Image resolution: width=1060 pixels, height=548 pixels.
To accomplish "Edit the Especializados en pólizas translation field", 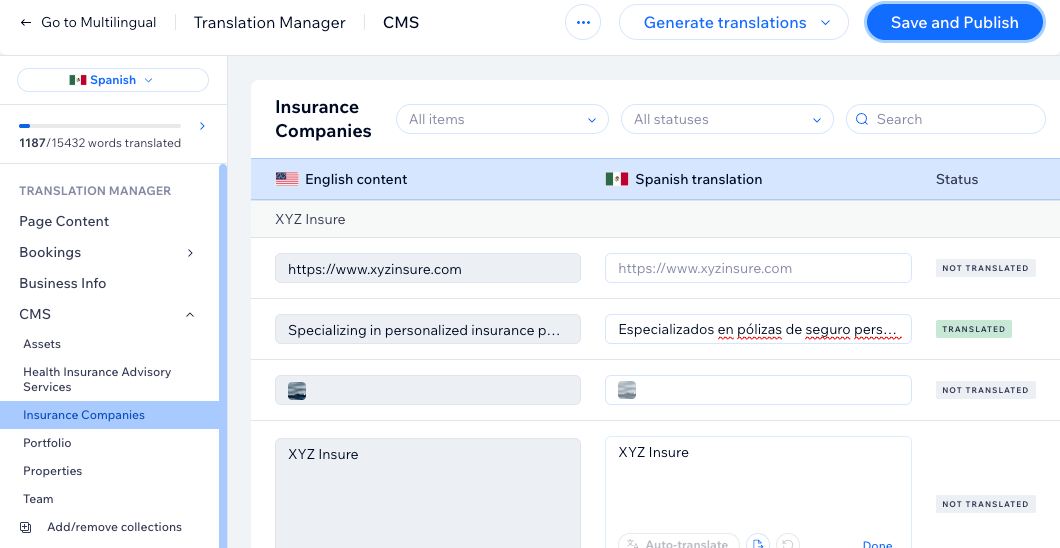I will [x=758, y=329].
